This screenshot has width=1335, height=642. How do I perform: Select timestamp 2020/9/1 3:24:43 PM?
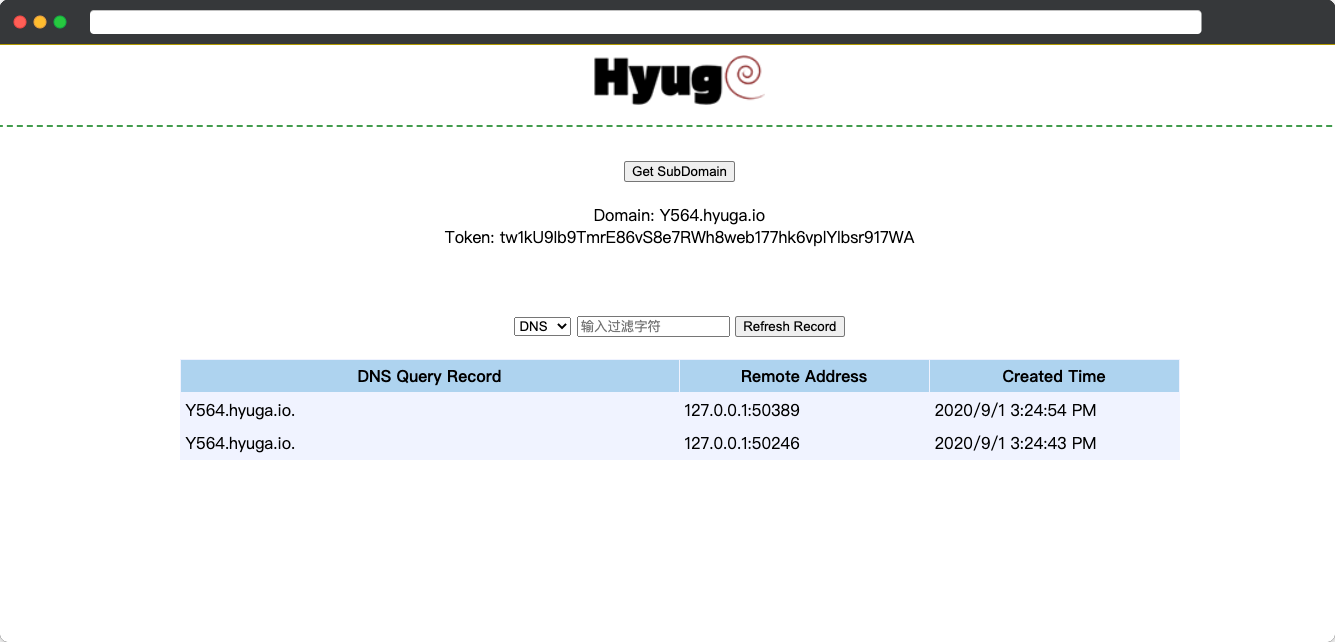pyautogui.click(x=1015, y=443)
